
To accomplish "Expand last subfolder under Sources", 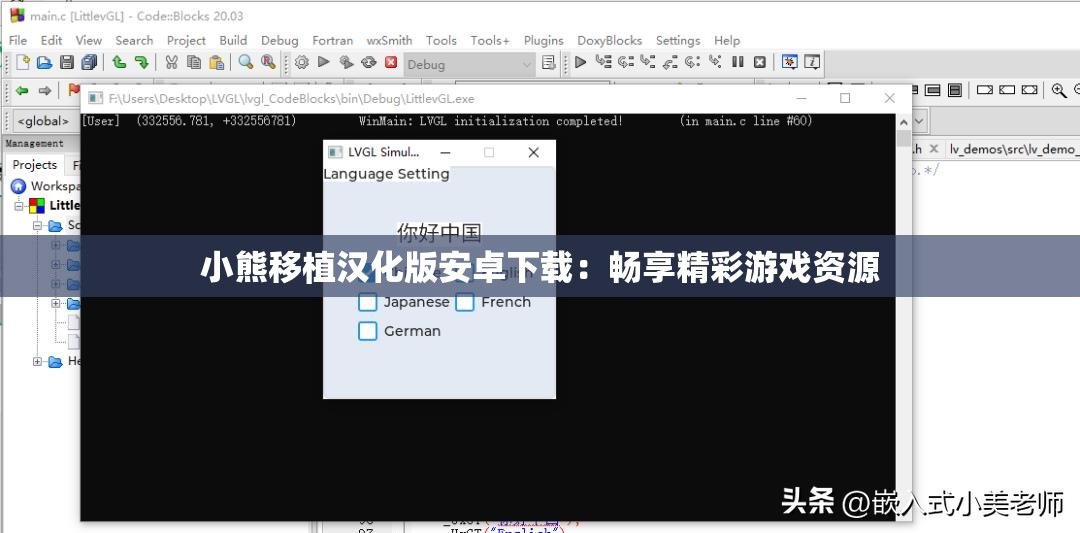I will 56,303.
